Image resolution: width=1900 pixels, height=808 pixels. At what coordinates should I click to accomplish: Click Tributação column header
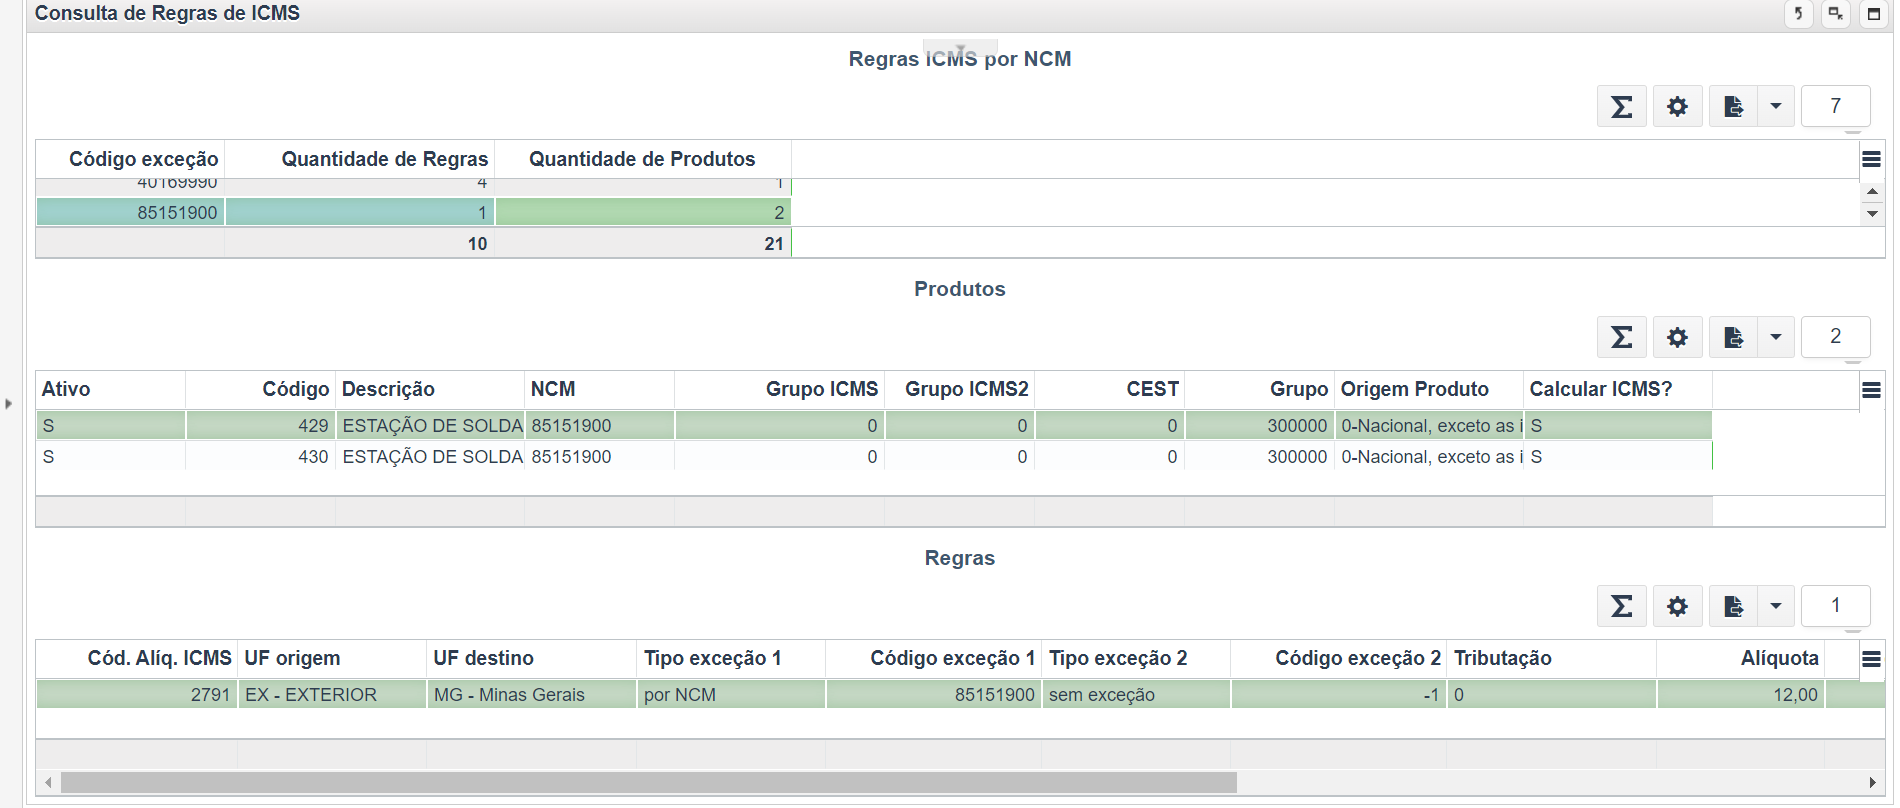coord(1552,658)
